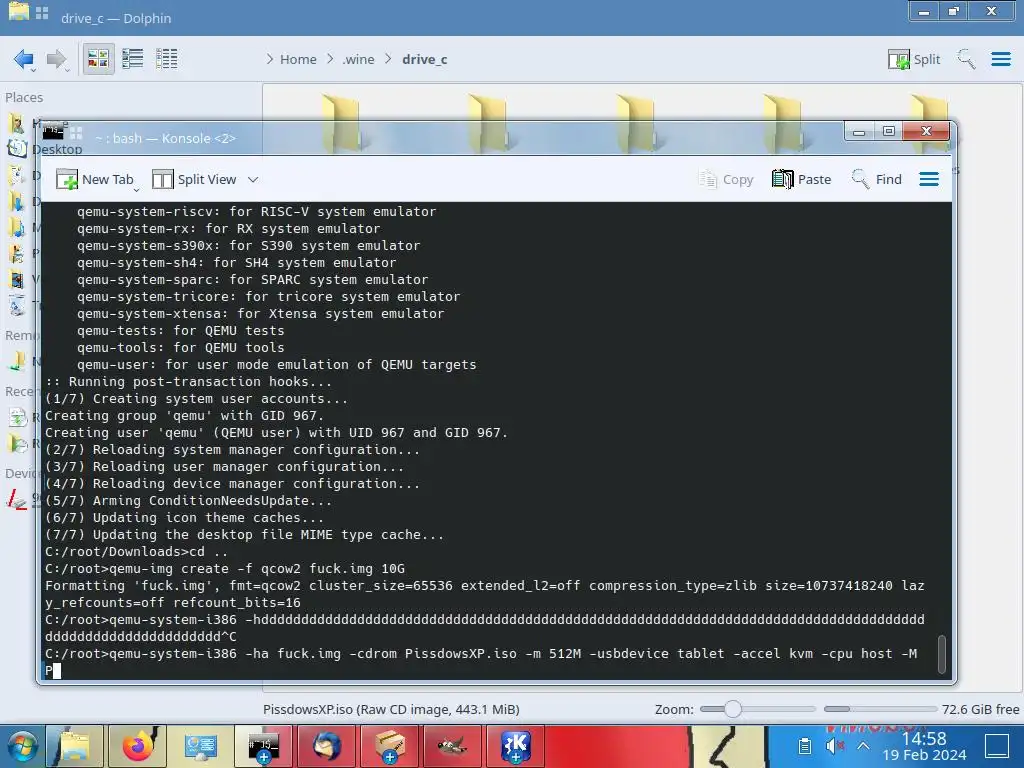Open clipboard tray icon
The image size is (1024, 768).
(x=805, y=746)
